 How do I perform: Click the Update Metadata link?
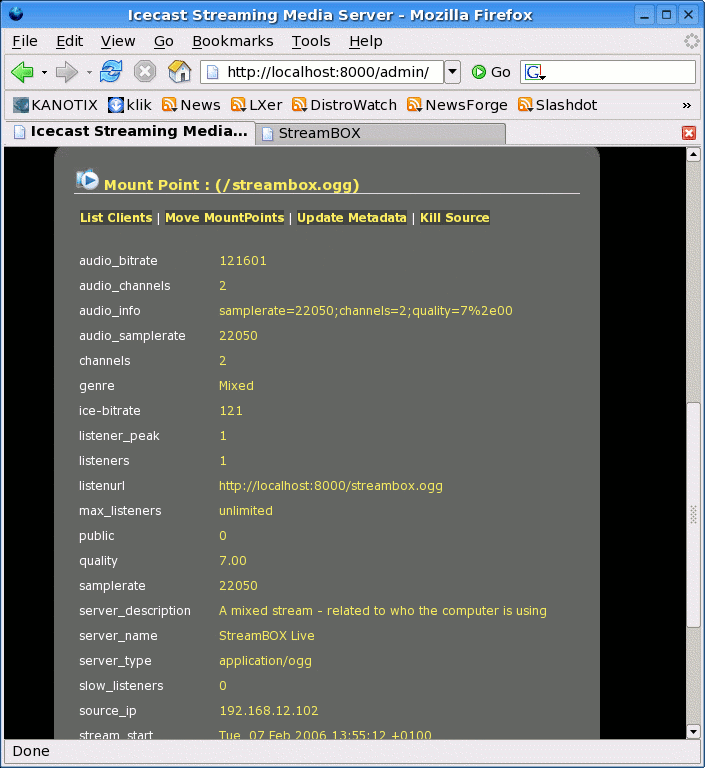click(352, 217)
